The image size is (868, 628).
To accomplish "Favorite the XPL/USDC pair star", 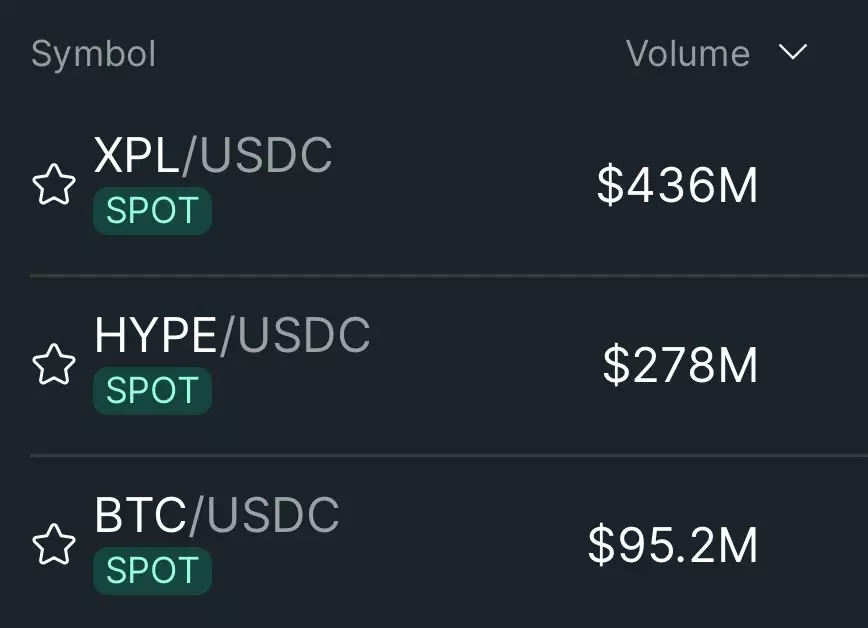I will click(x=54, y=184).
